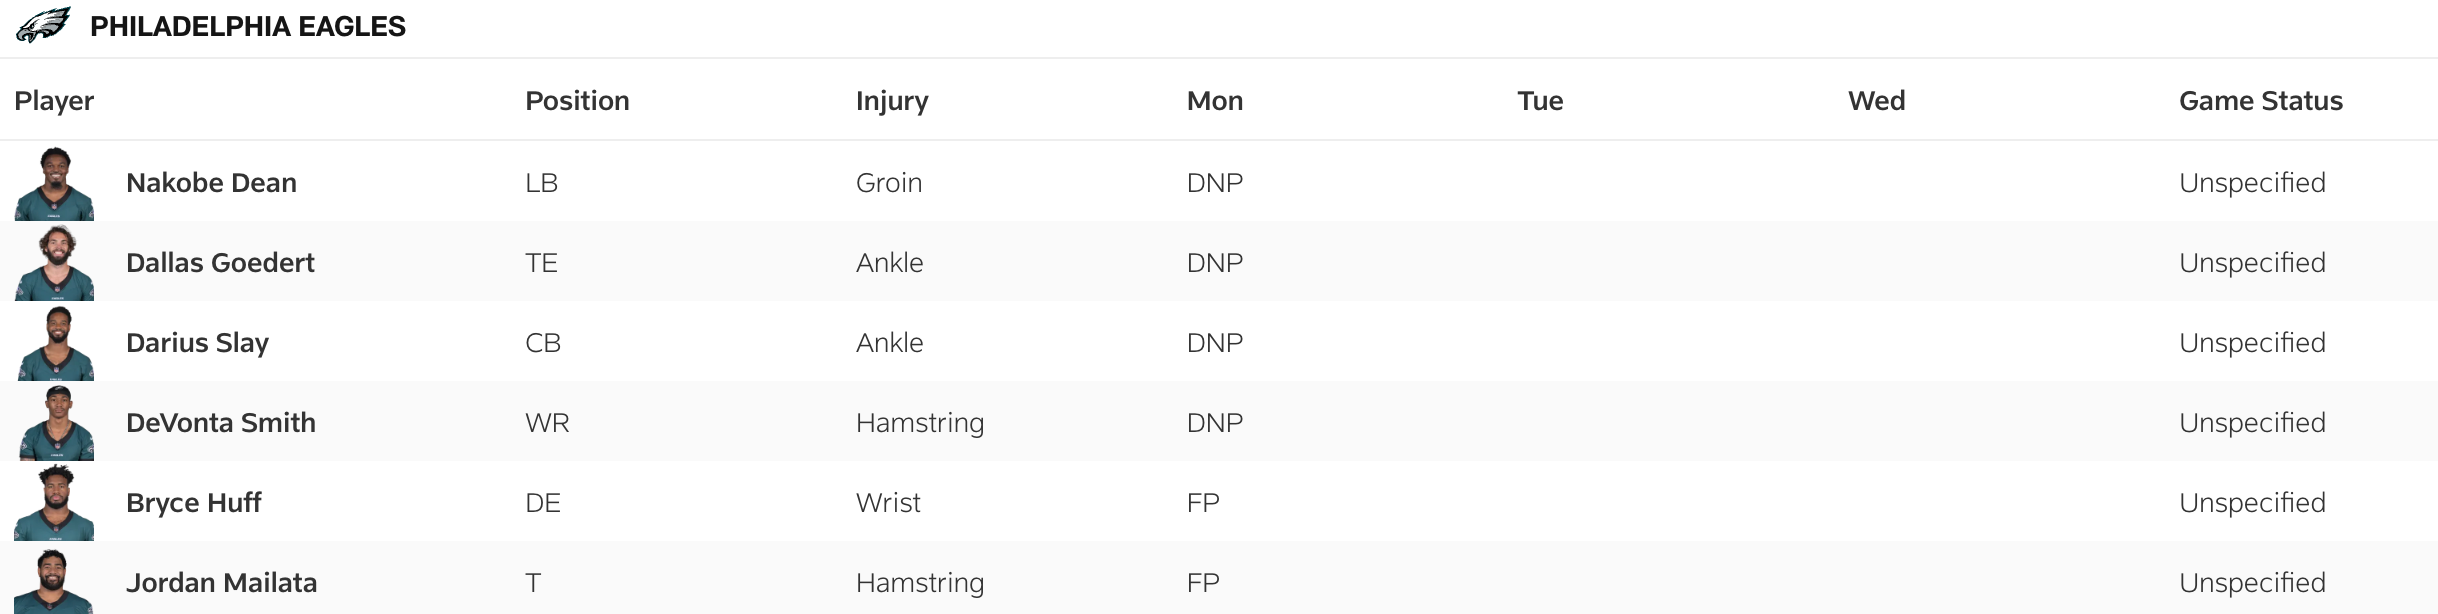Click the Mon column header

click(1214, 101)
